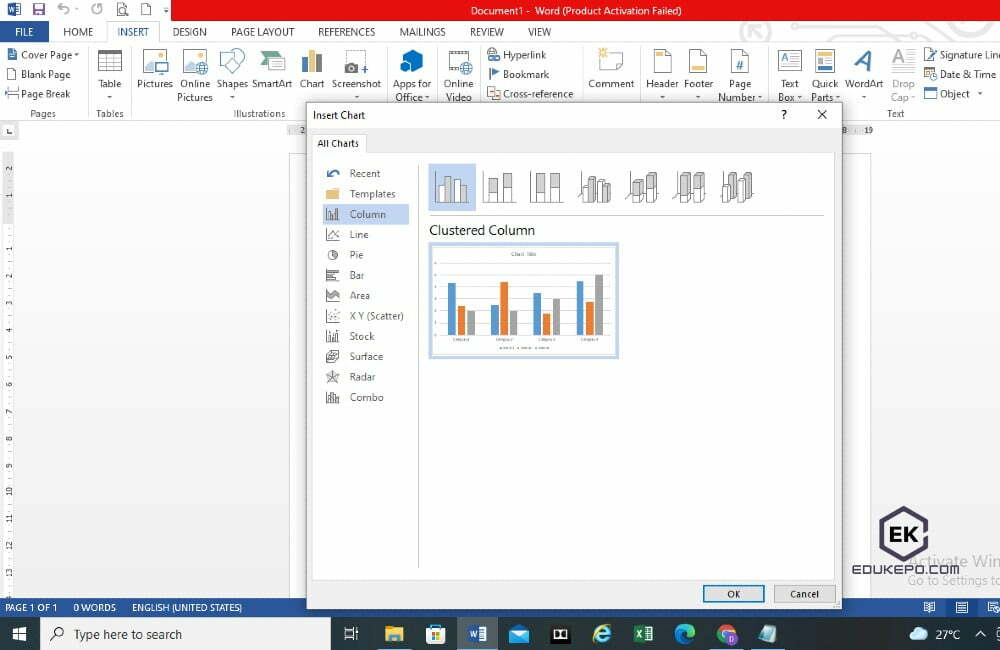The height and width of the screenshot is (650, 1000).
Task: Select Radar chart type in the list
Action: click(362, 377)
